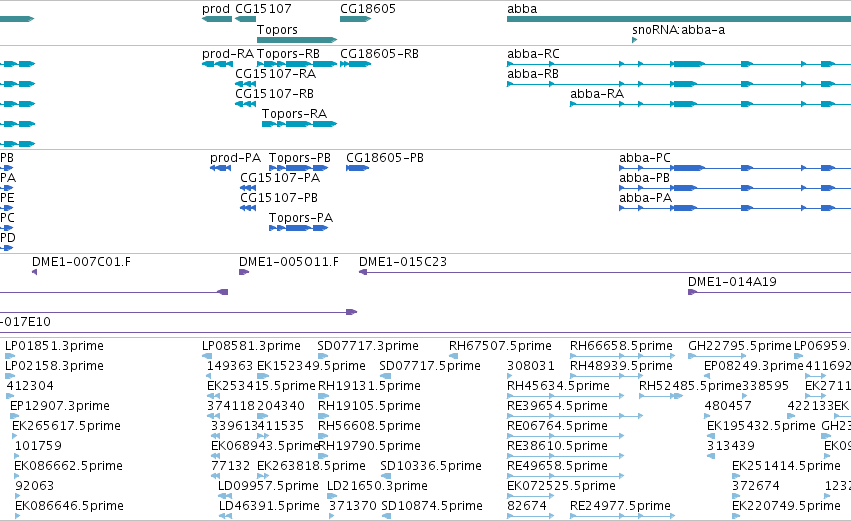Click the EK265617.5prime EST label
This screenshot has height=521, width=851.
66,426
